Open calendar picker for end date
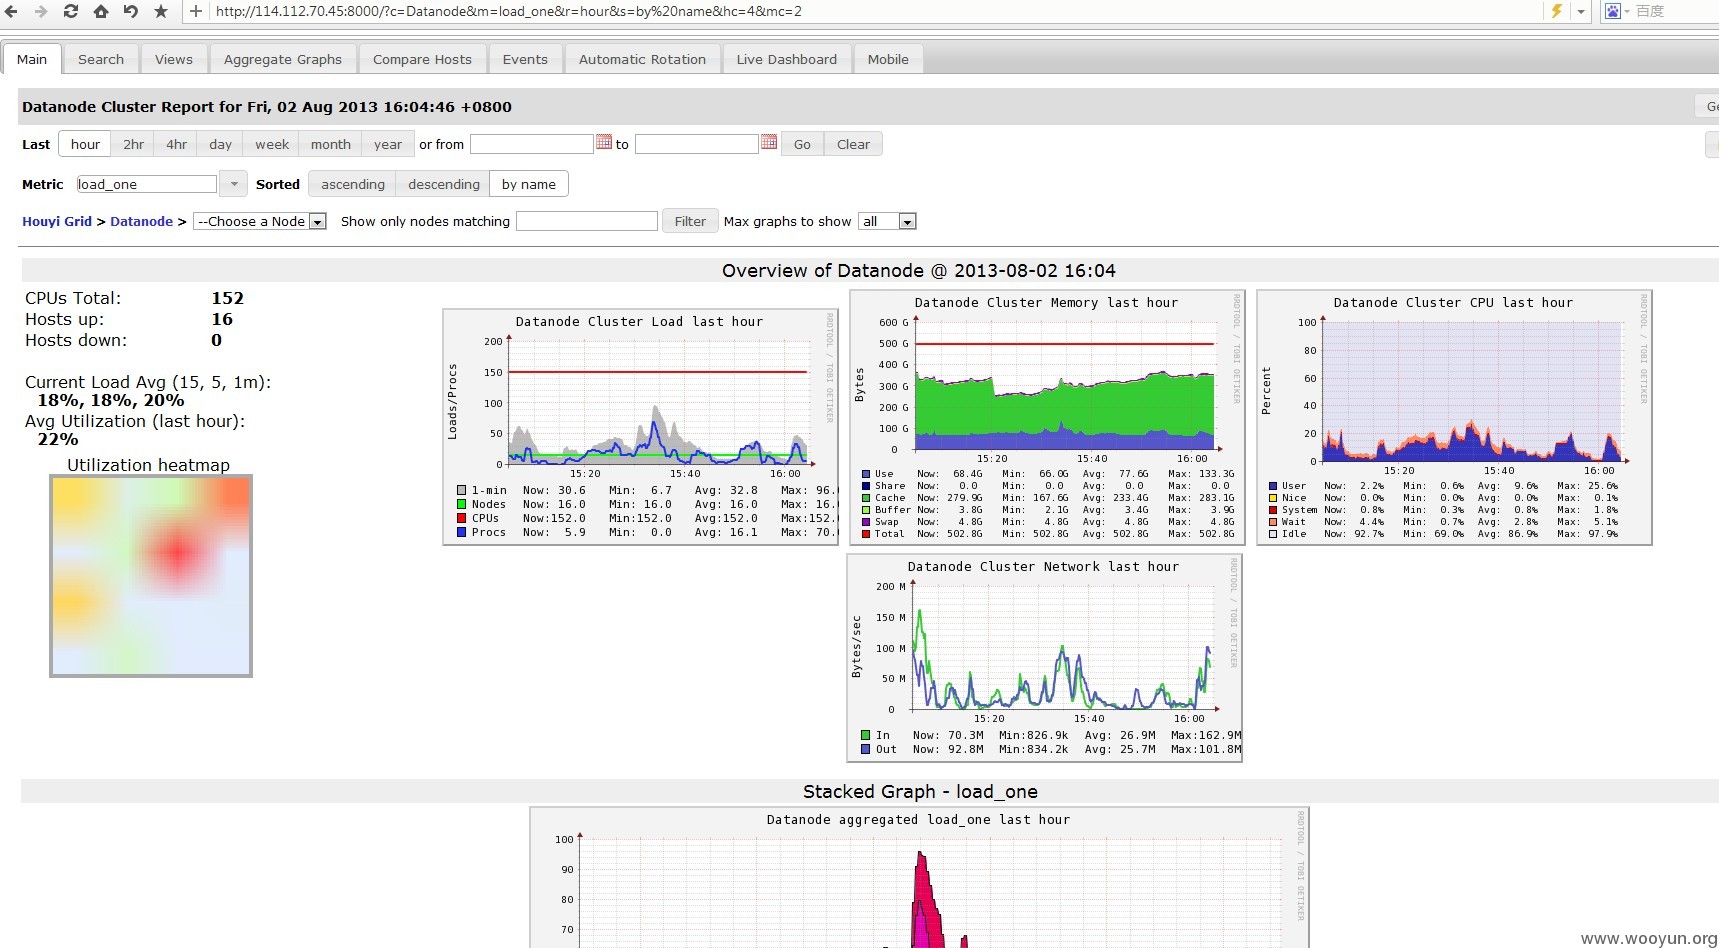This screenshot has width=1719, height=948. pyautogui.click(x=769, y=143)
